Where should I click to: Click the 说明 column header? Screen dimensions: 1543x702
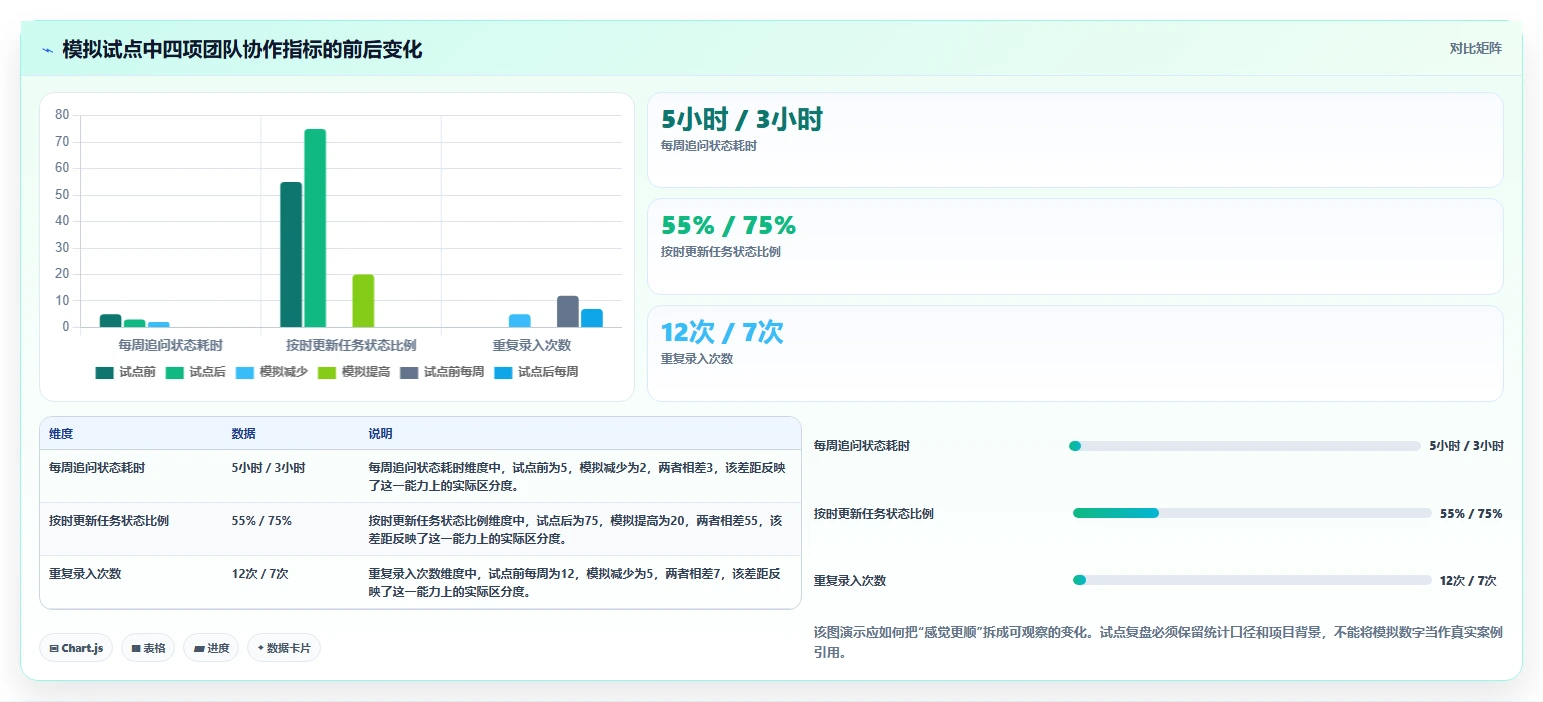point(380,434)
